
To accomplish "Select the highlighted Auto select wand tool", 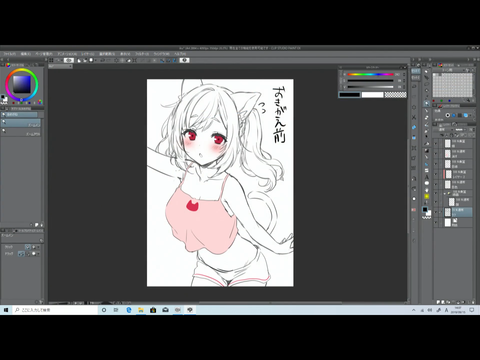I will 427,103.
